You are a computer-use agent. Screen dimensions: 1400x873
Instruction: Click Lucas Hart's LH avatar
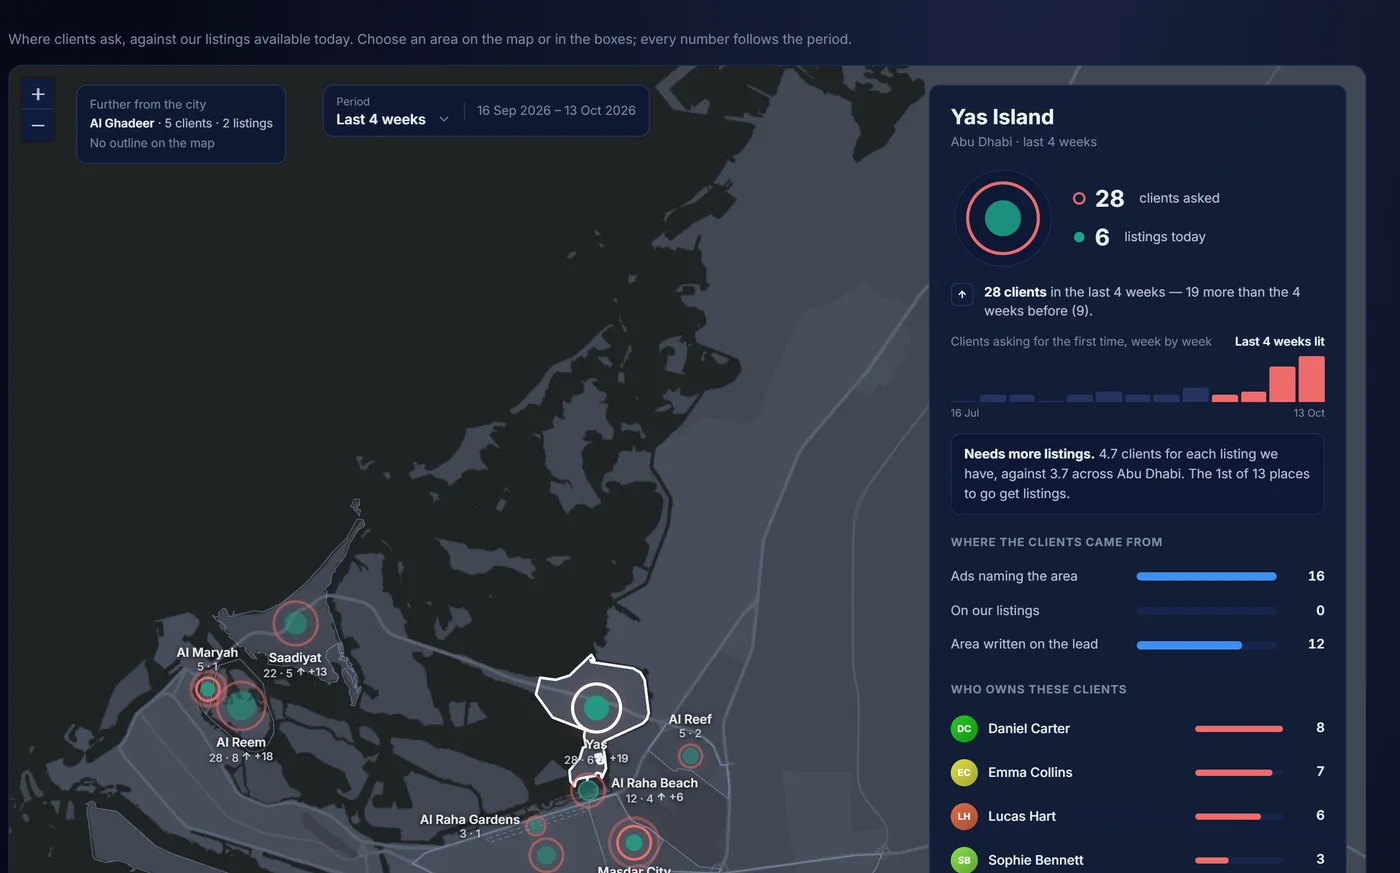964,816
